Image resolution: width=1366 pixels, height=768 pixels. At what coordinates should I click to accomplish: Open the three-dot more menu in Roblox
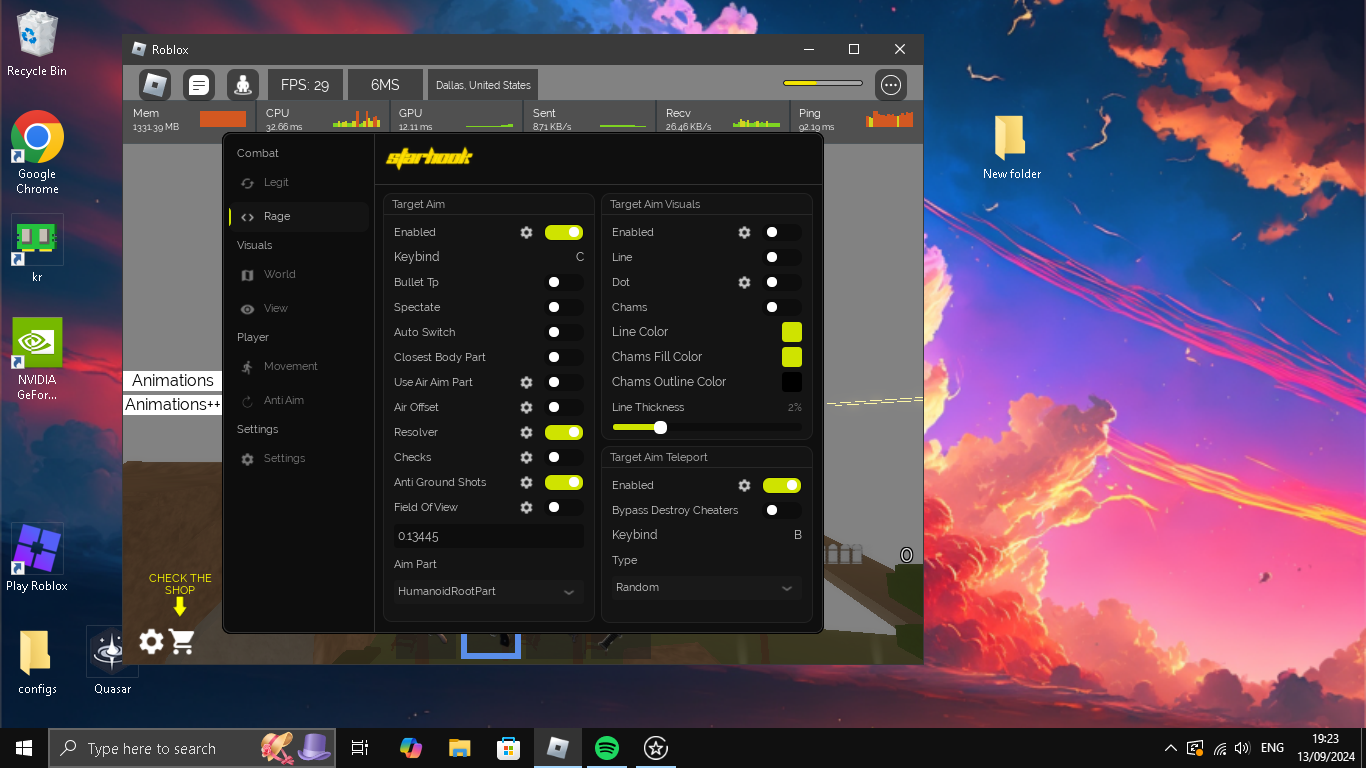(x=891, y=85)
